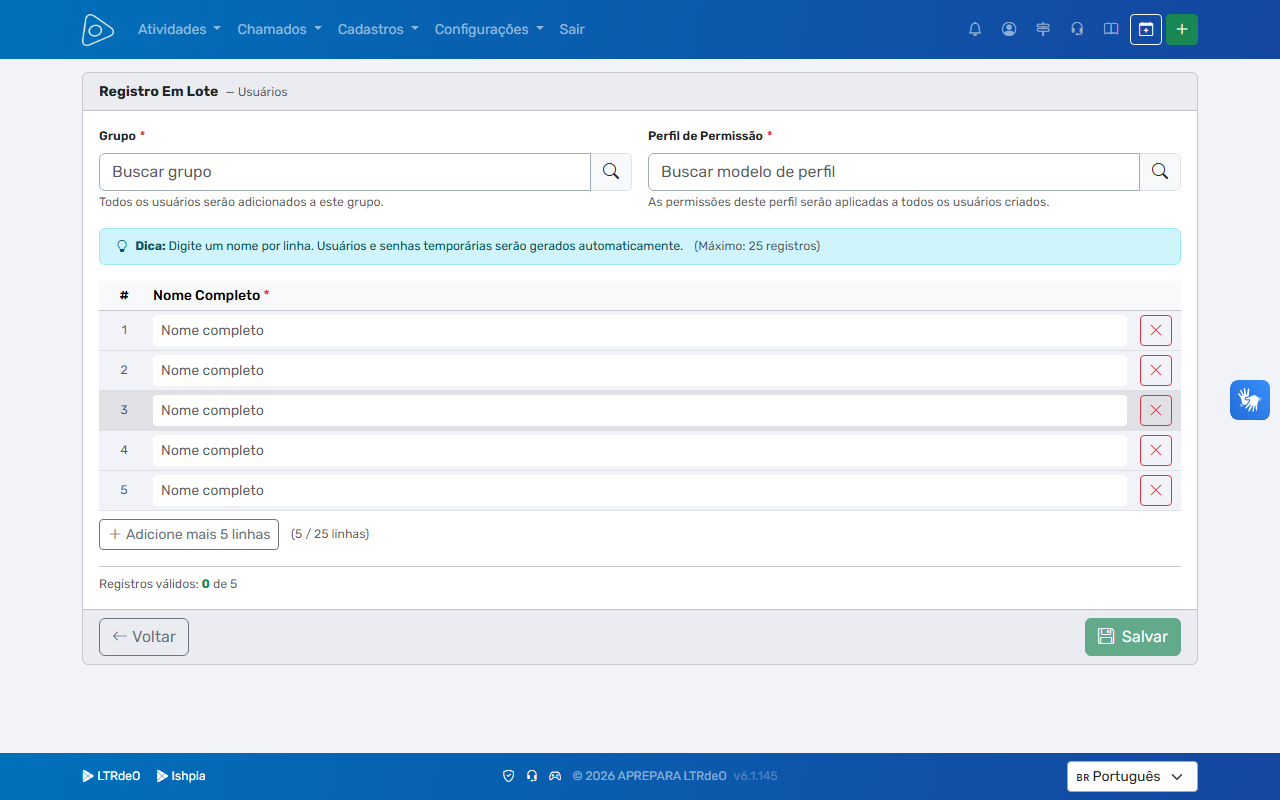Open the book documentation icon
Screen dimensions: 1280x800
[x=1111, y=29]
